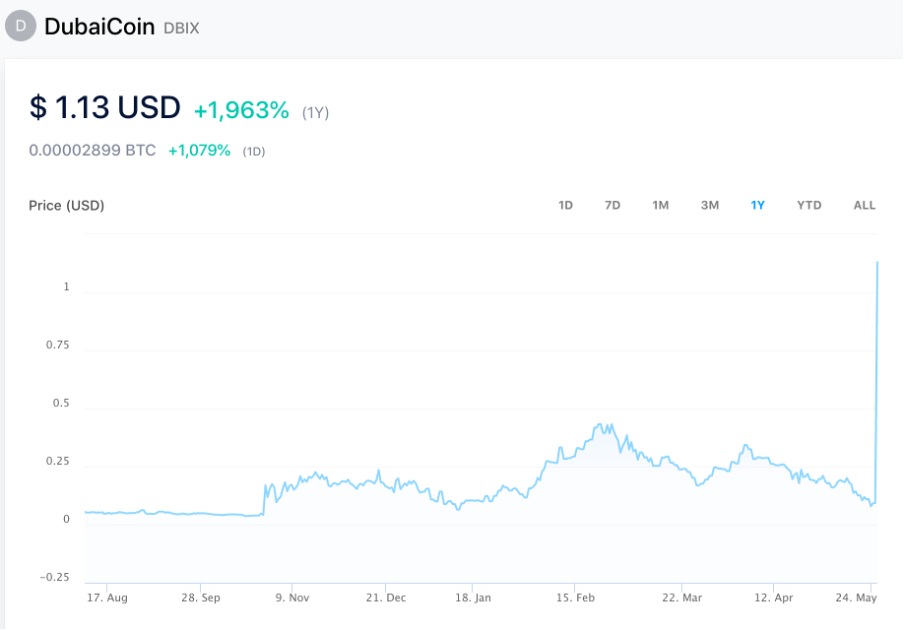Click the (1D) period label beside the BTC change

254,152
